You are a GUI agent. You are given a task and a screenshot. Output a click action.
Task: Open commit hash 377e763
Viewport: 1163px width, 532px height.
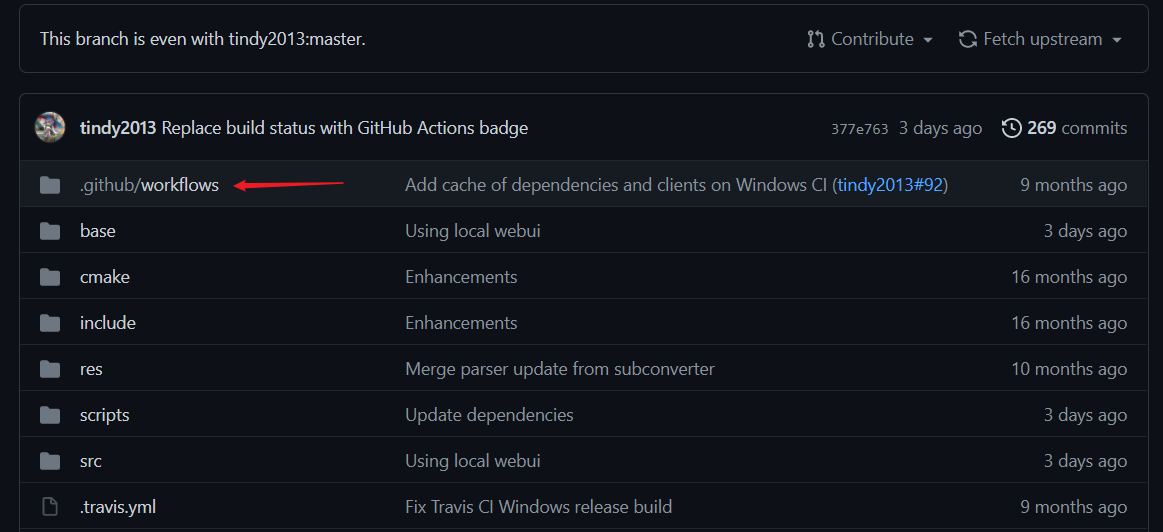[859, 129]
